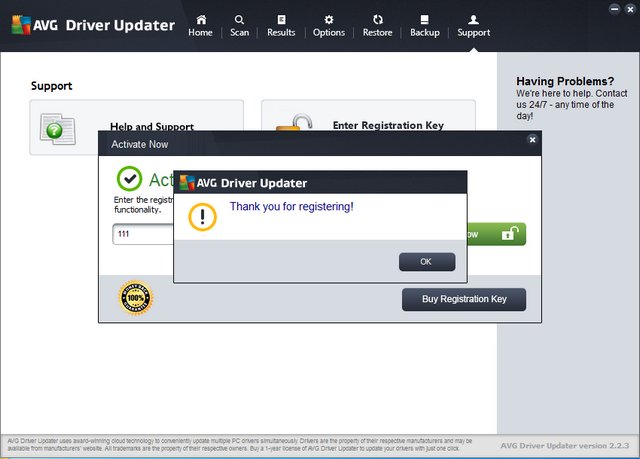Click the 'Thank you for registering!' message
Screen dimensions: 640x459
tap(291, 206)
